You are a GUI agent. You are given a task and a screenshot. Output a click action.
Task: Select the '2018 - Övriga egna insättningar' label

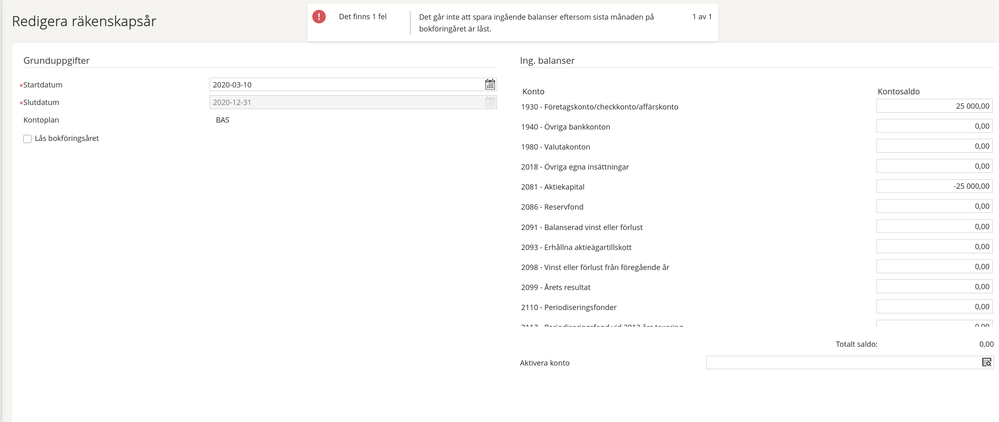point(575,167)
